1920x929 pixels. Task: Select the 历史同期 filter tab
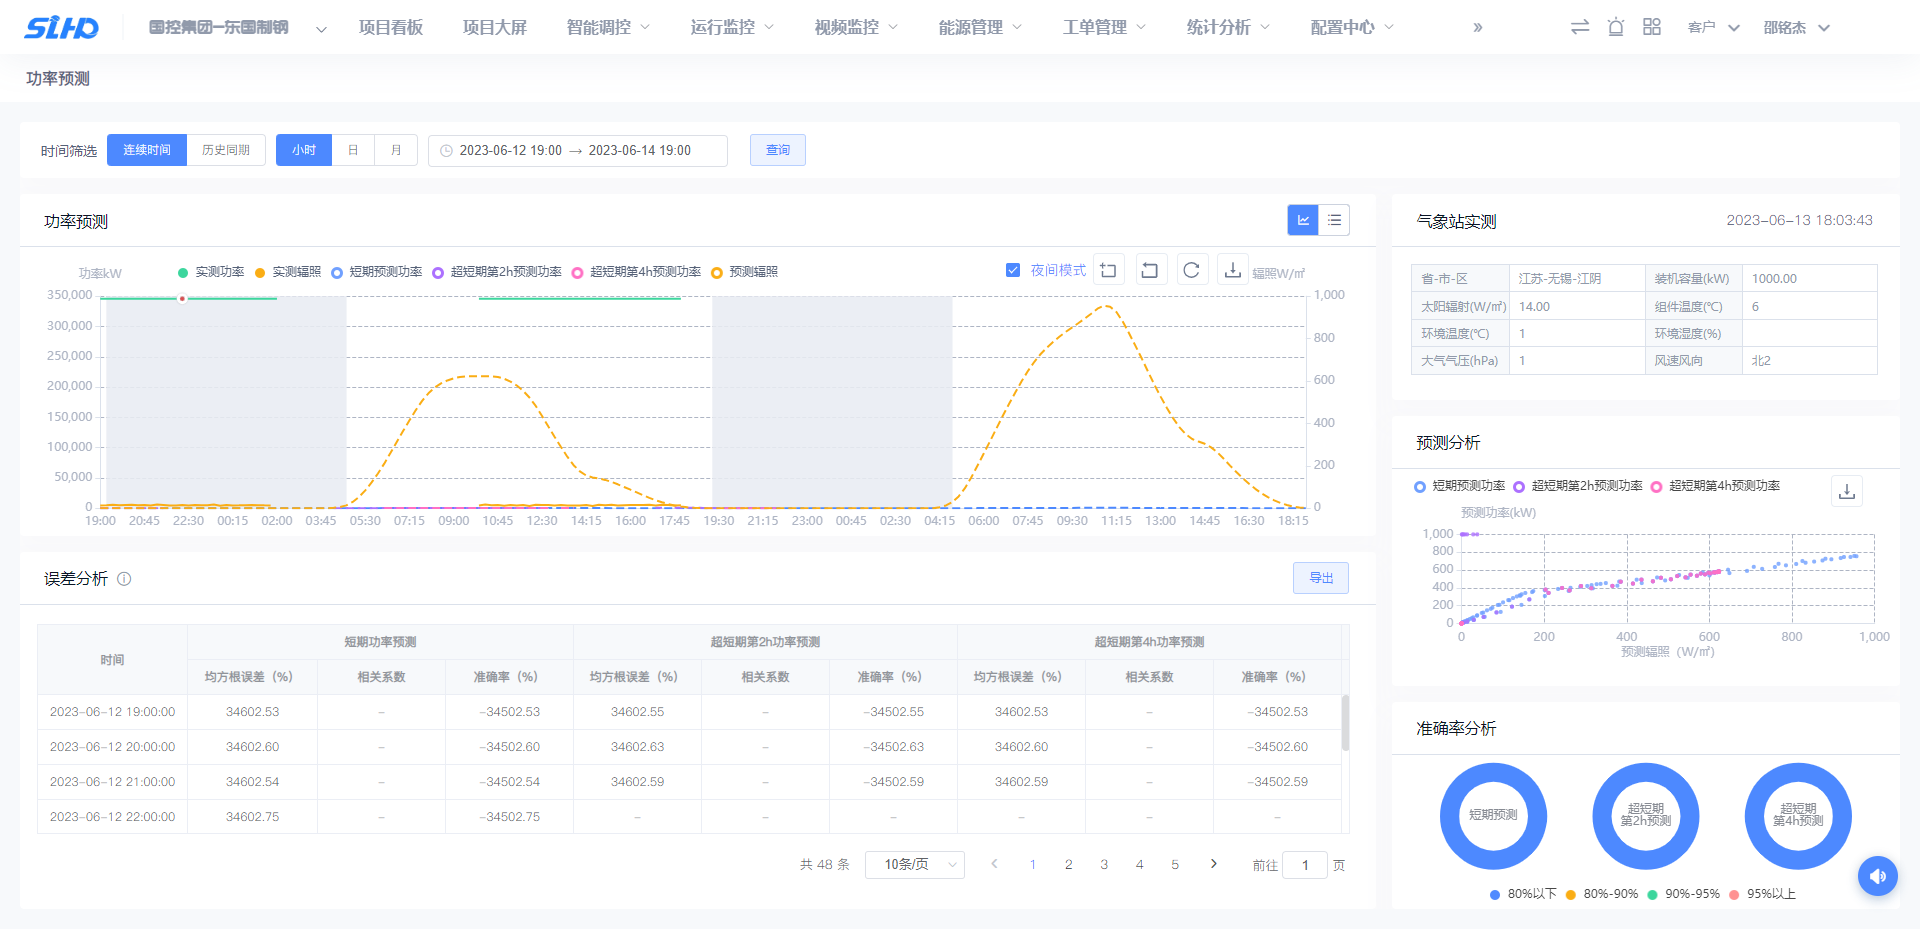pyautogui.click(x=226, y=150)
